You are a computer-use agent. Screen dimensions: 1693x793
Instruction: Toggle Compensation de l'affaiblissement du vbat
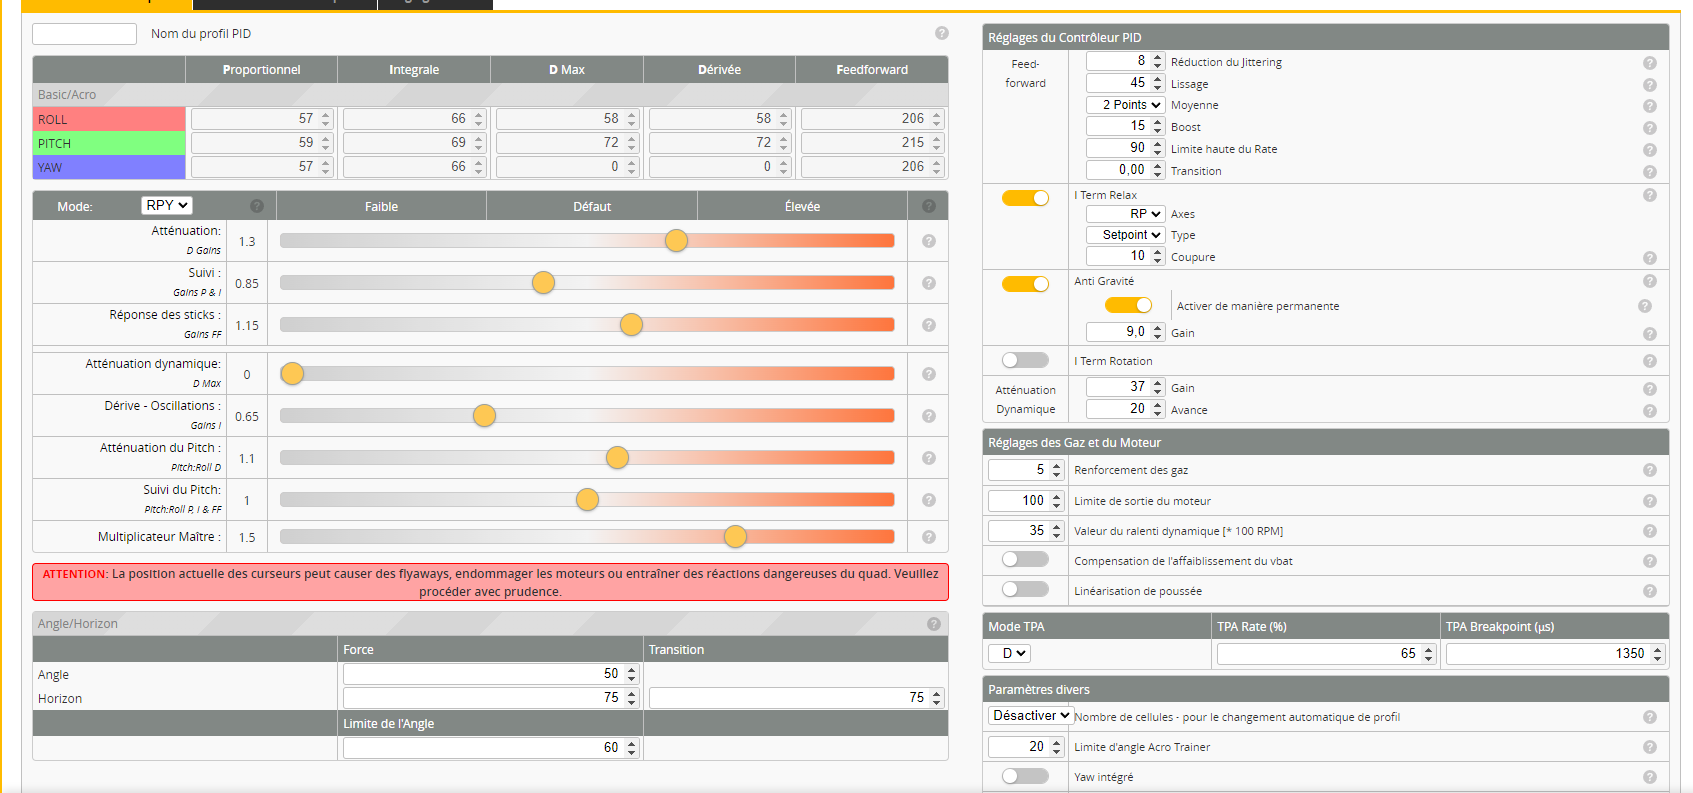coord(1025,560)
